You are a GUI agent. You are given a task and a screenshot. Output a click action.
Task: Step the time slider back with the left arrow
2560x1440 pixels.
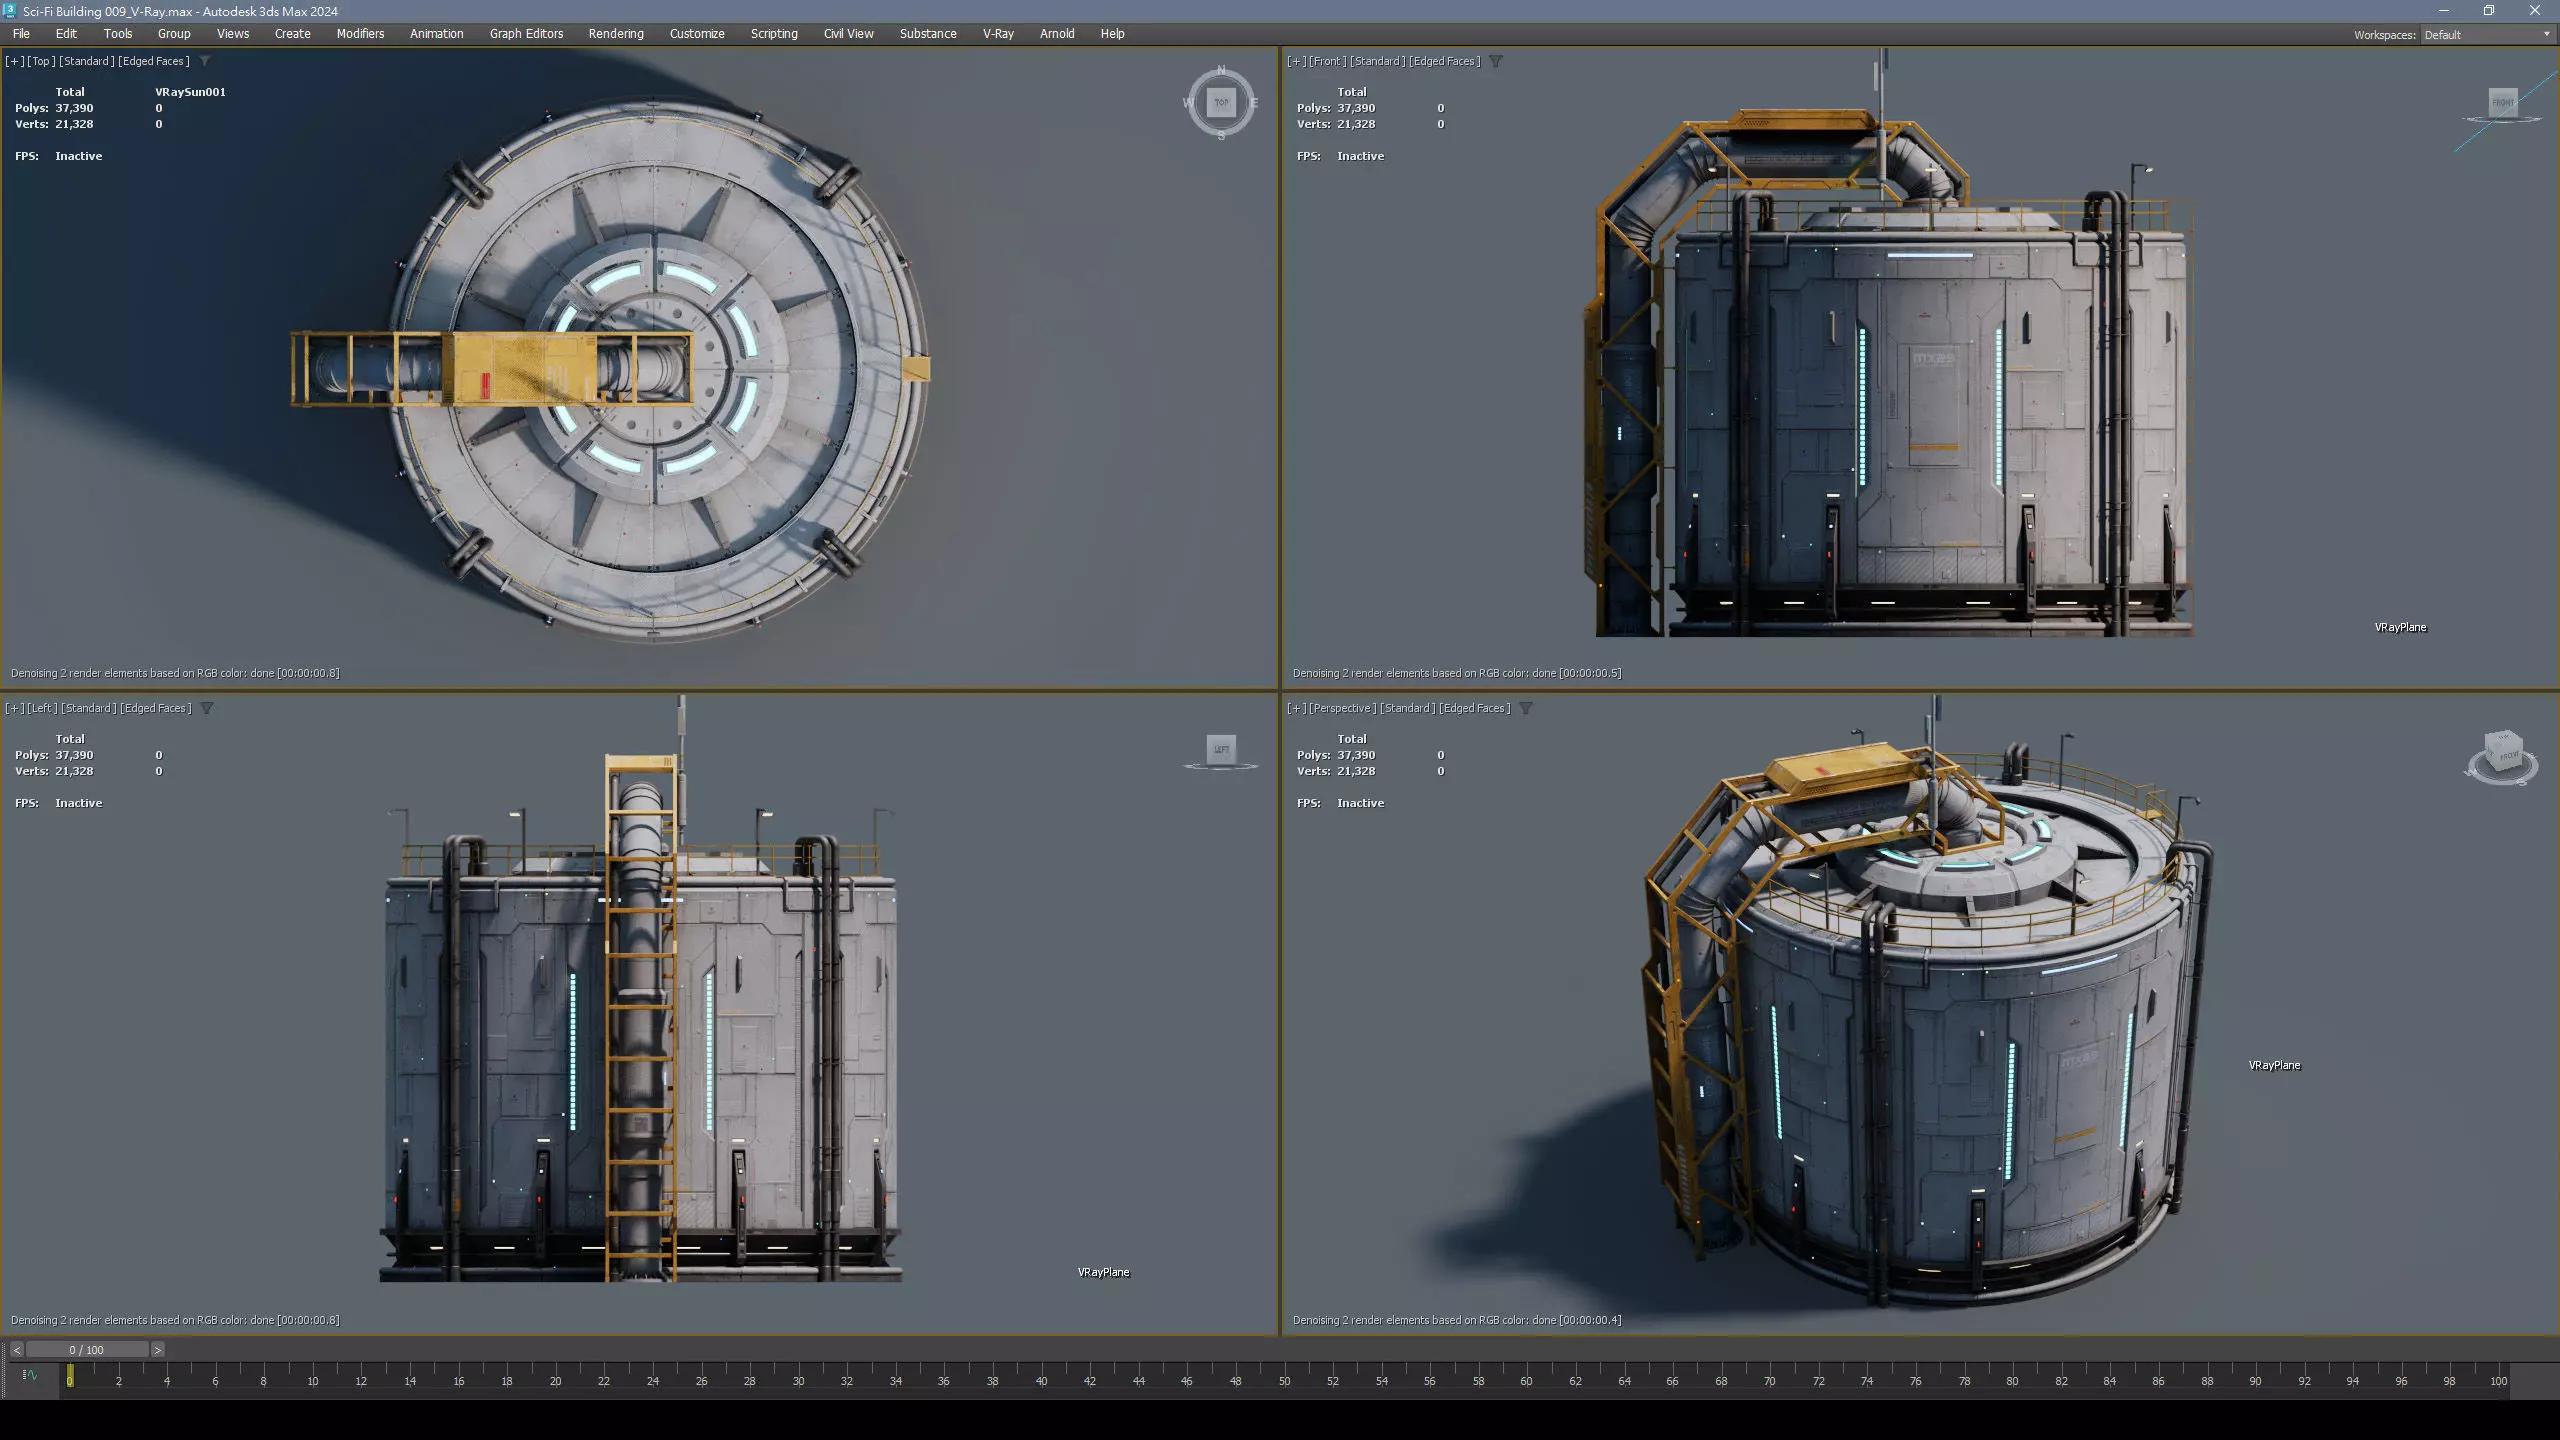pos(16,1350)
